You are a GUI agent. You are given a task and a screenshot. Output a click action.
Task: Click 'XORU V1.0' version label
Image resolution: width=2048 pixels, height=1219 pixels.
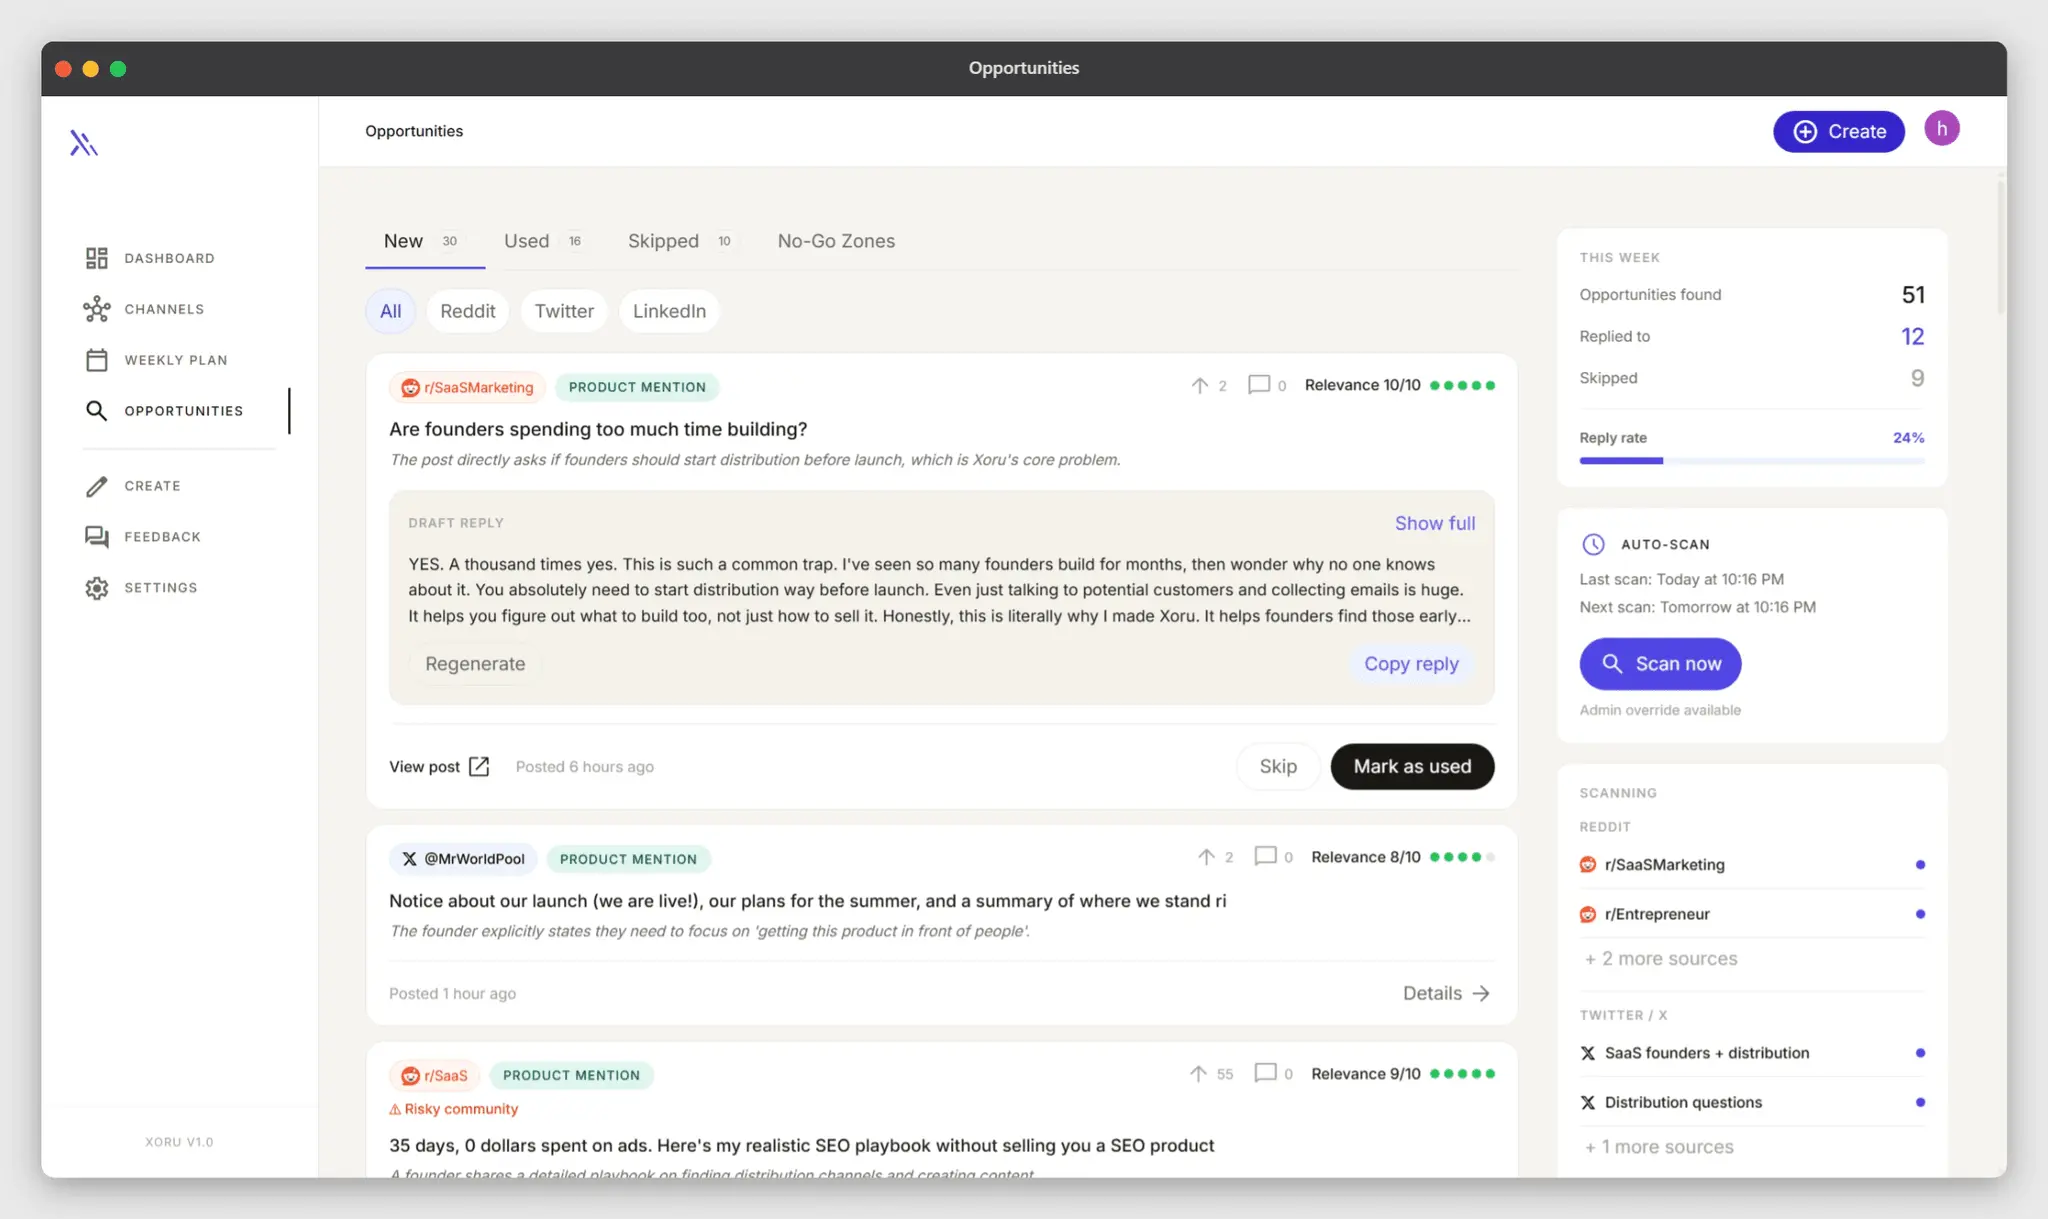tap(179, 1142)
